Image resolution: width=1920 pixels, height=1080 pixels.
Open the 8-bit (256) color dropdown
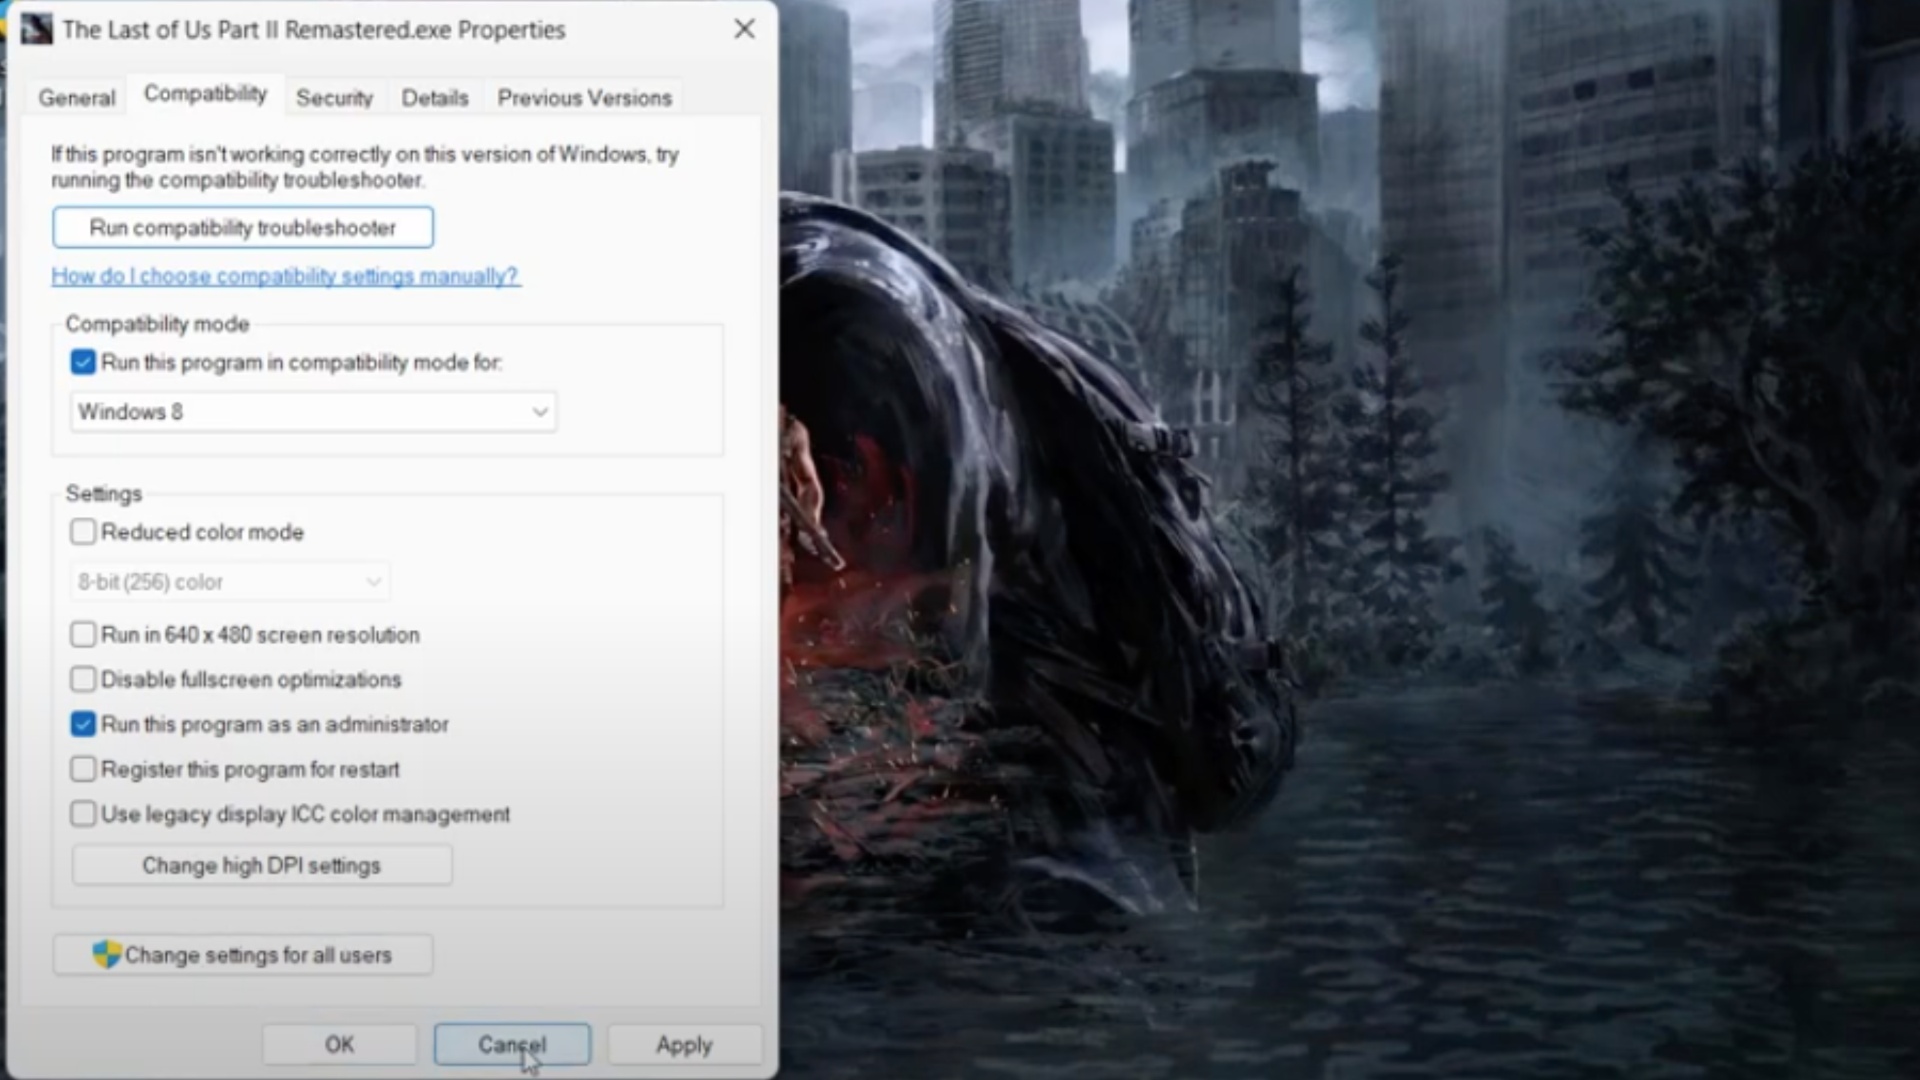229,582
